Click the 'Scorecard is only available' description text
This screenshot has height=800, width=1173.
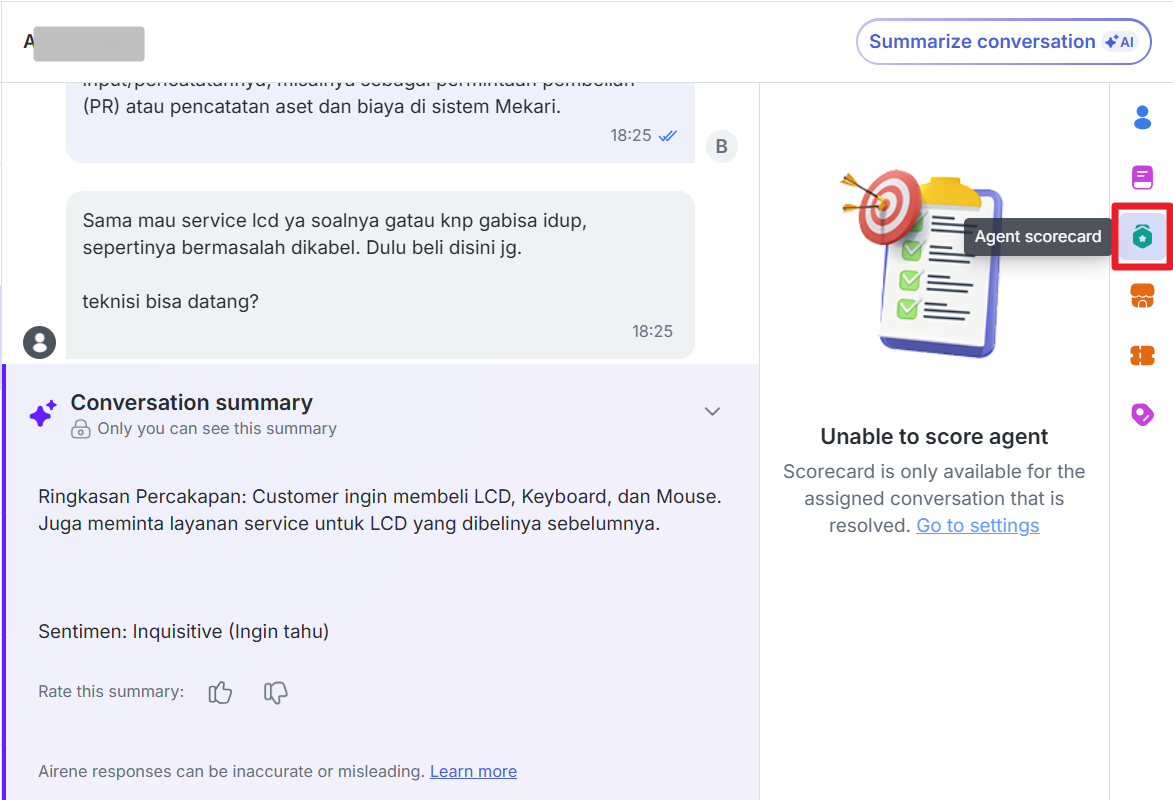pyautogui.click(x=934, y=498)
